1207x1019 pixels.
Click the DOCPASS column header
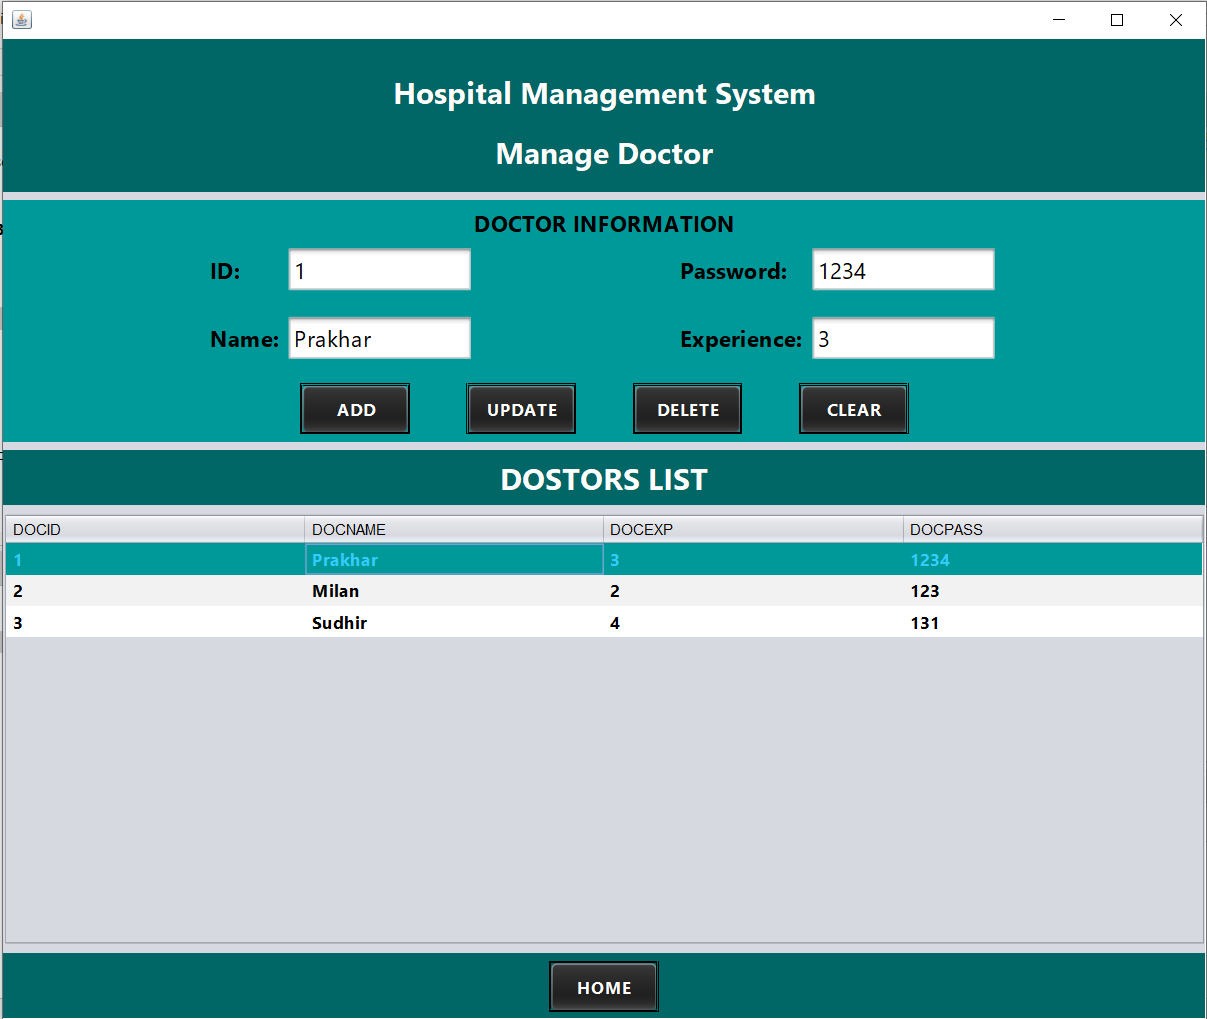coord(1050,529)
